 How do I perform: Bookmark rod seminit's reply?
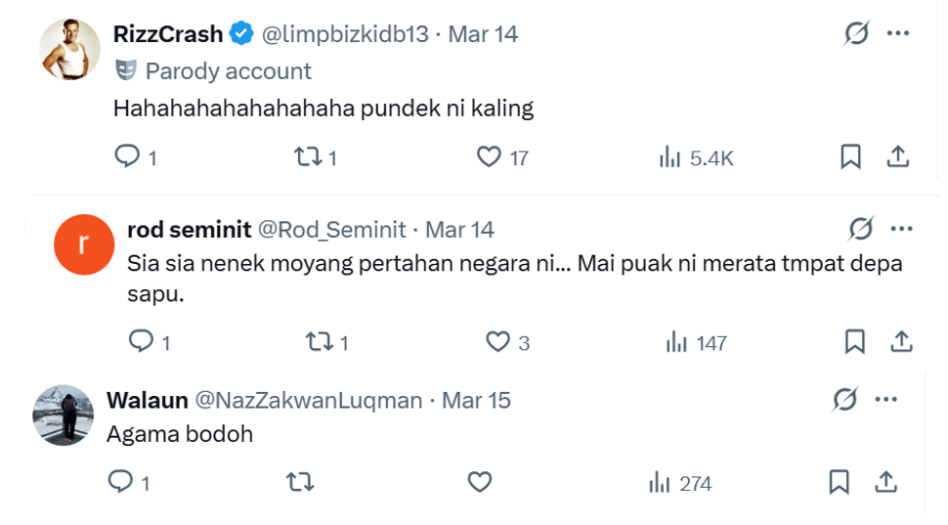tap(855, 342)
